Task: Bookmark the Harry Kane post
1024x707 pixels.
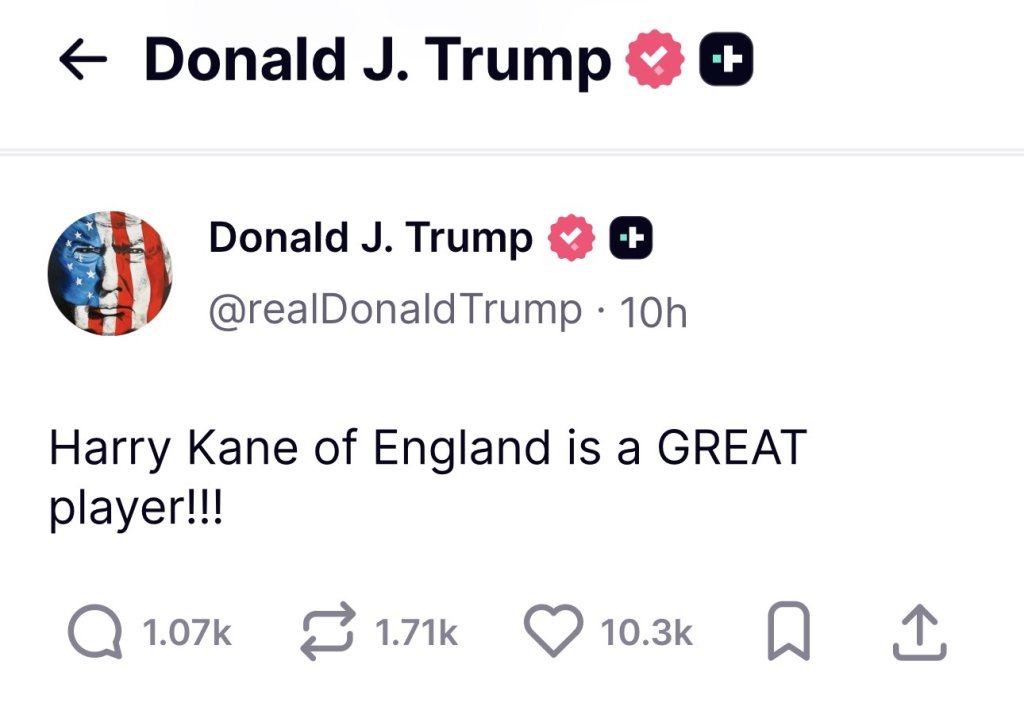Action: [788, 631]
